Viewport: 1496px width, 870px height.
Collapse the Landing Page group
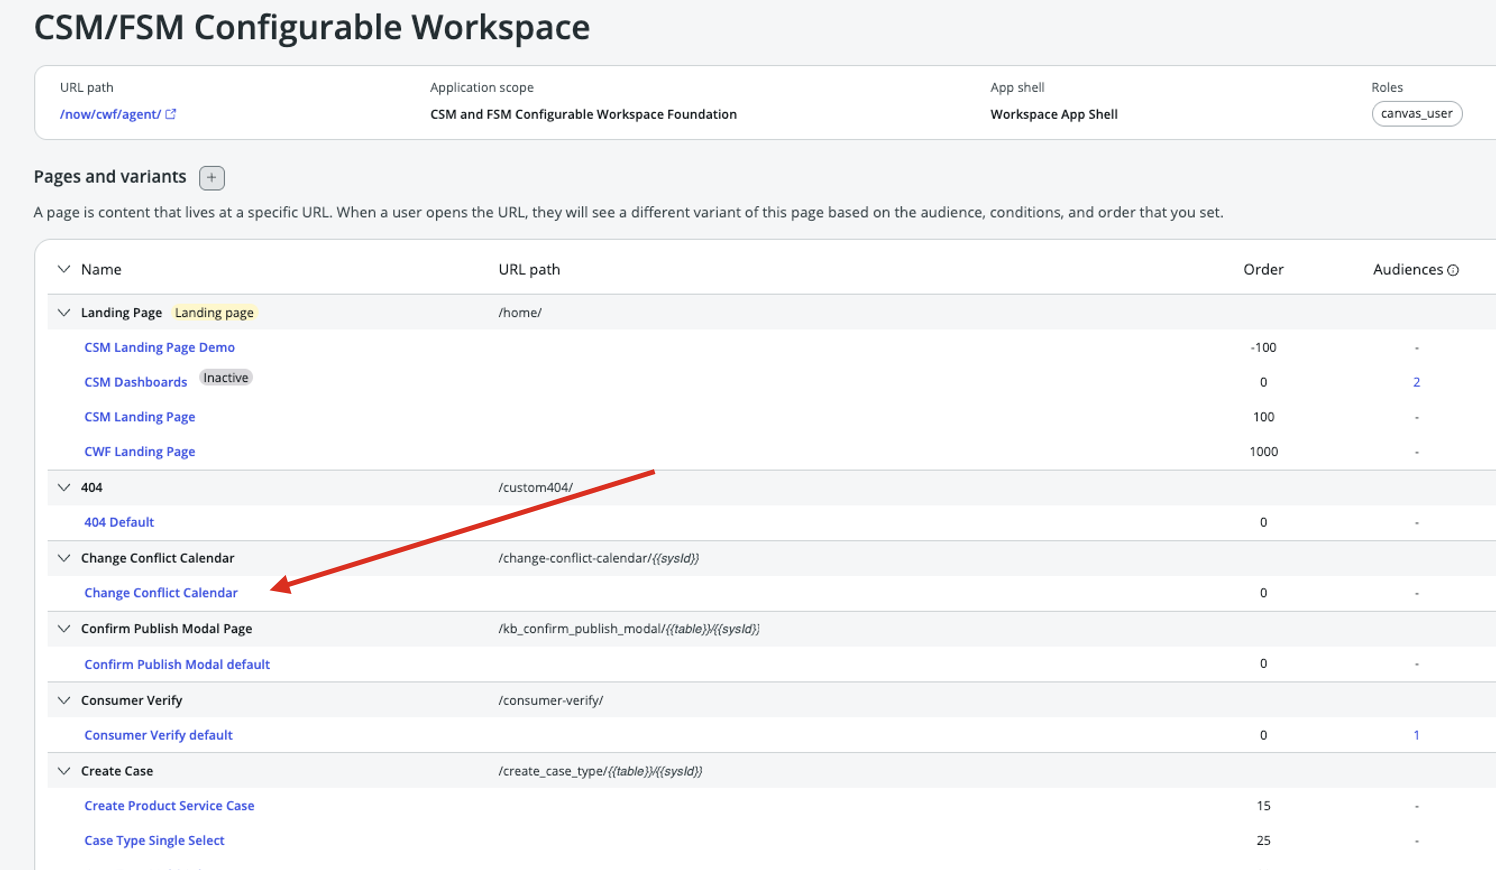(x=64, y=313)
